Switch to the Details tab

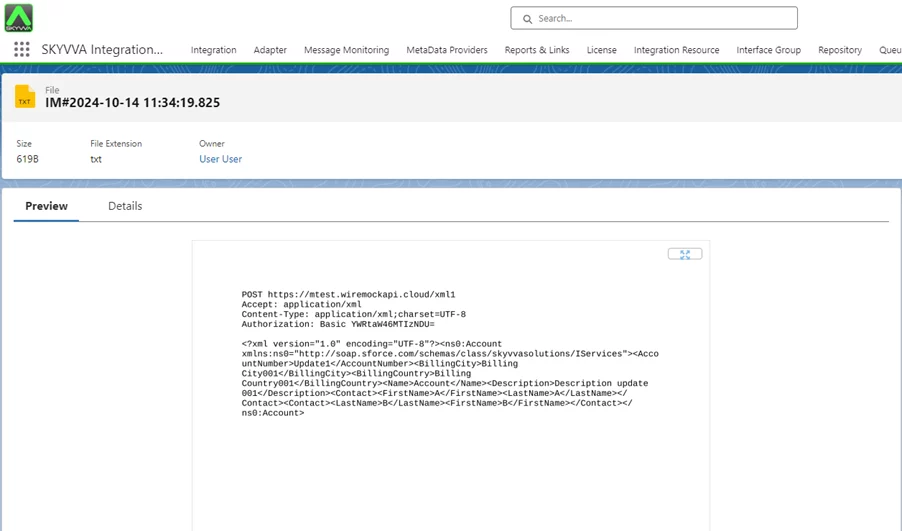pos(125,206)
